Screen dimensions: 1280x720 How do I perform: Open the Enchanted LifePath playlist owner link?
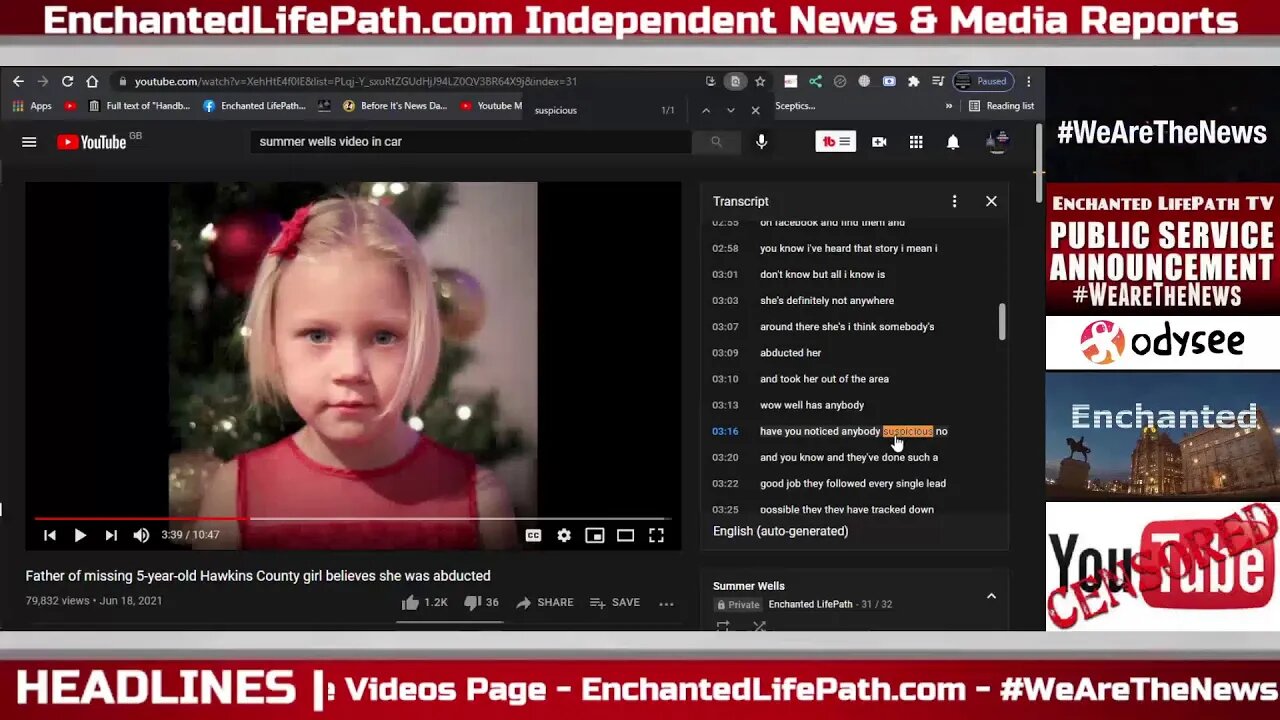810,604
